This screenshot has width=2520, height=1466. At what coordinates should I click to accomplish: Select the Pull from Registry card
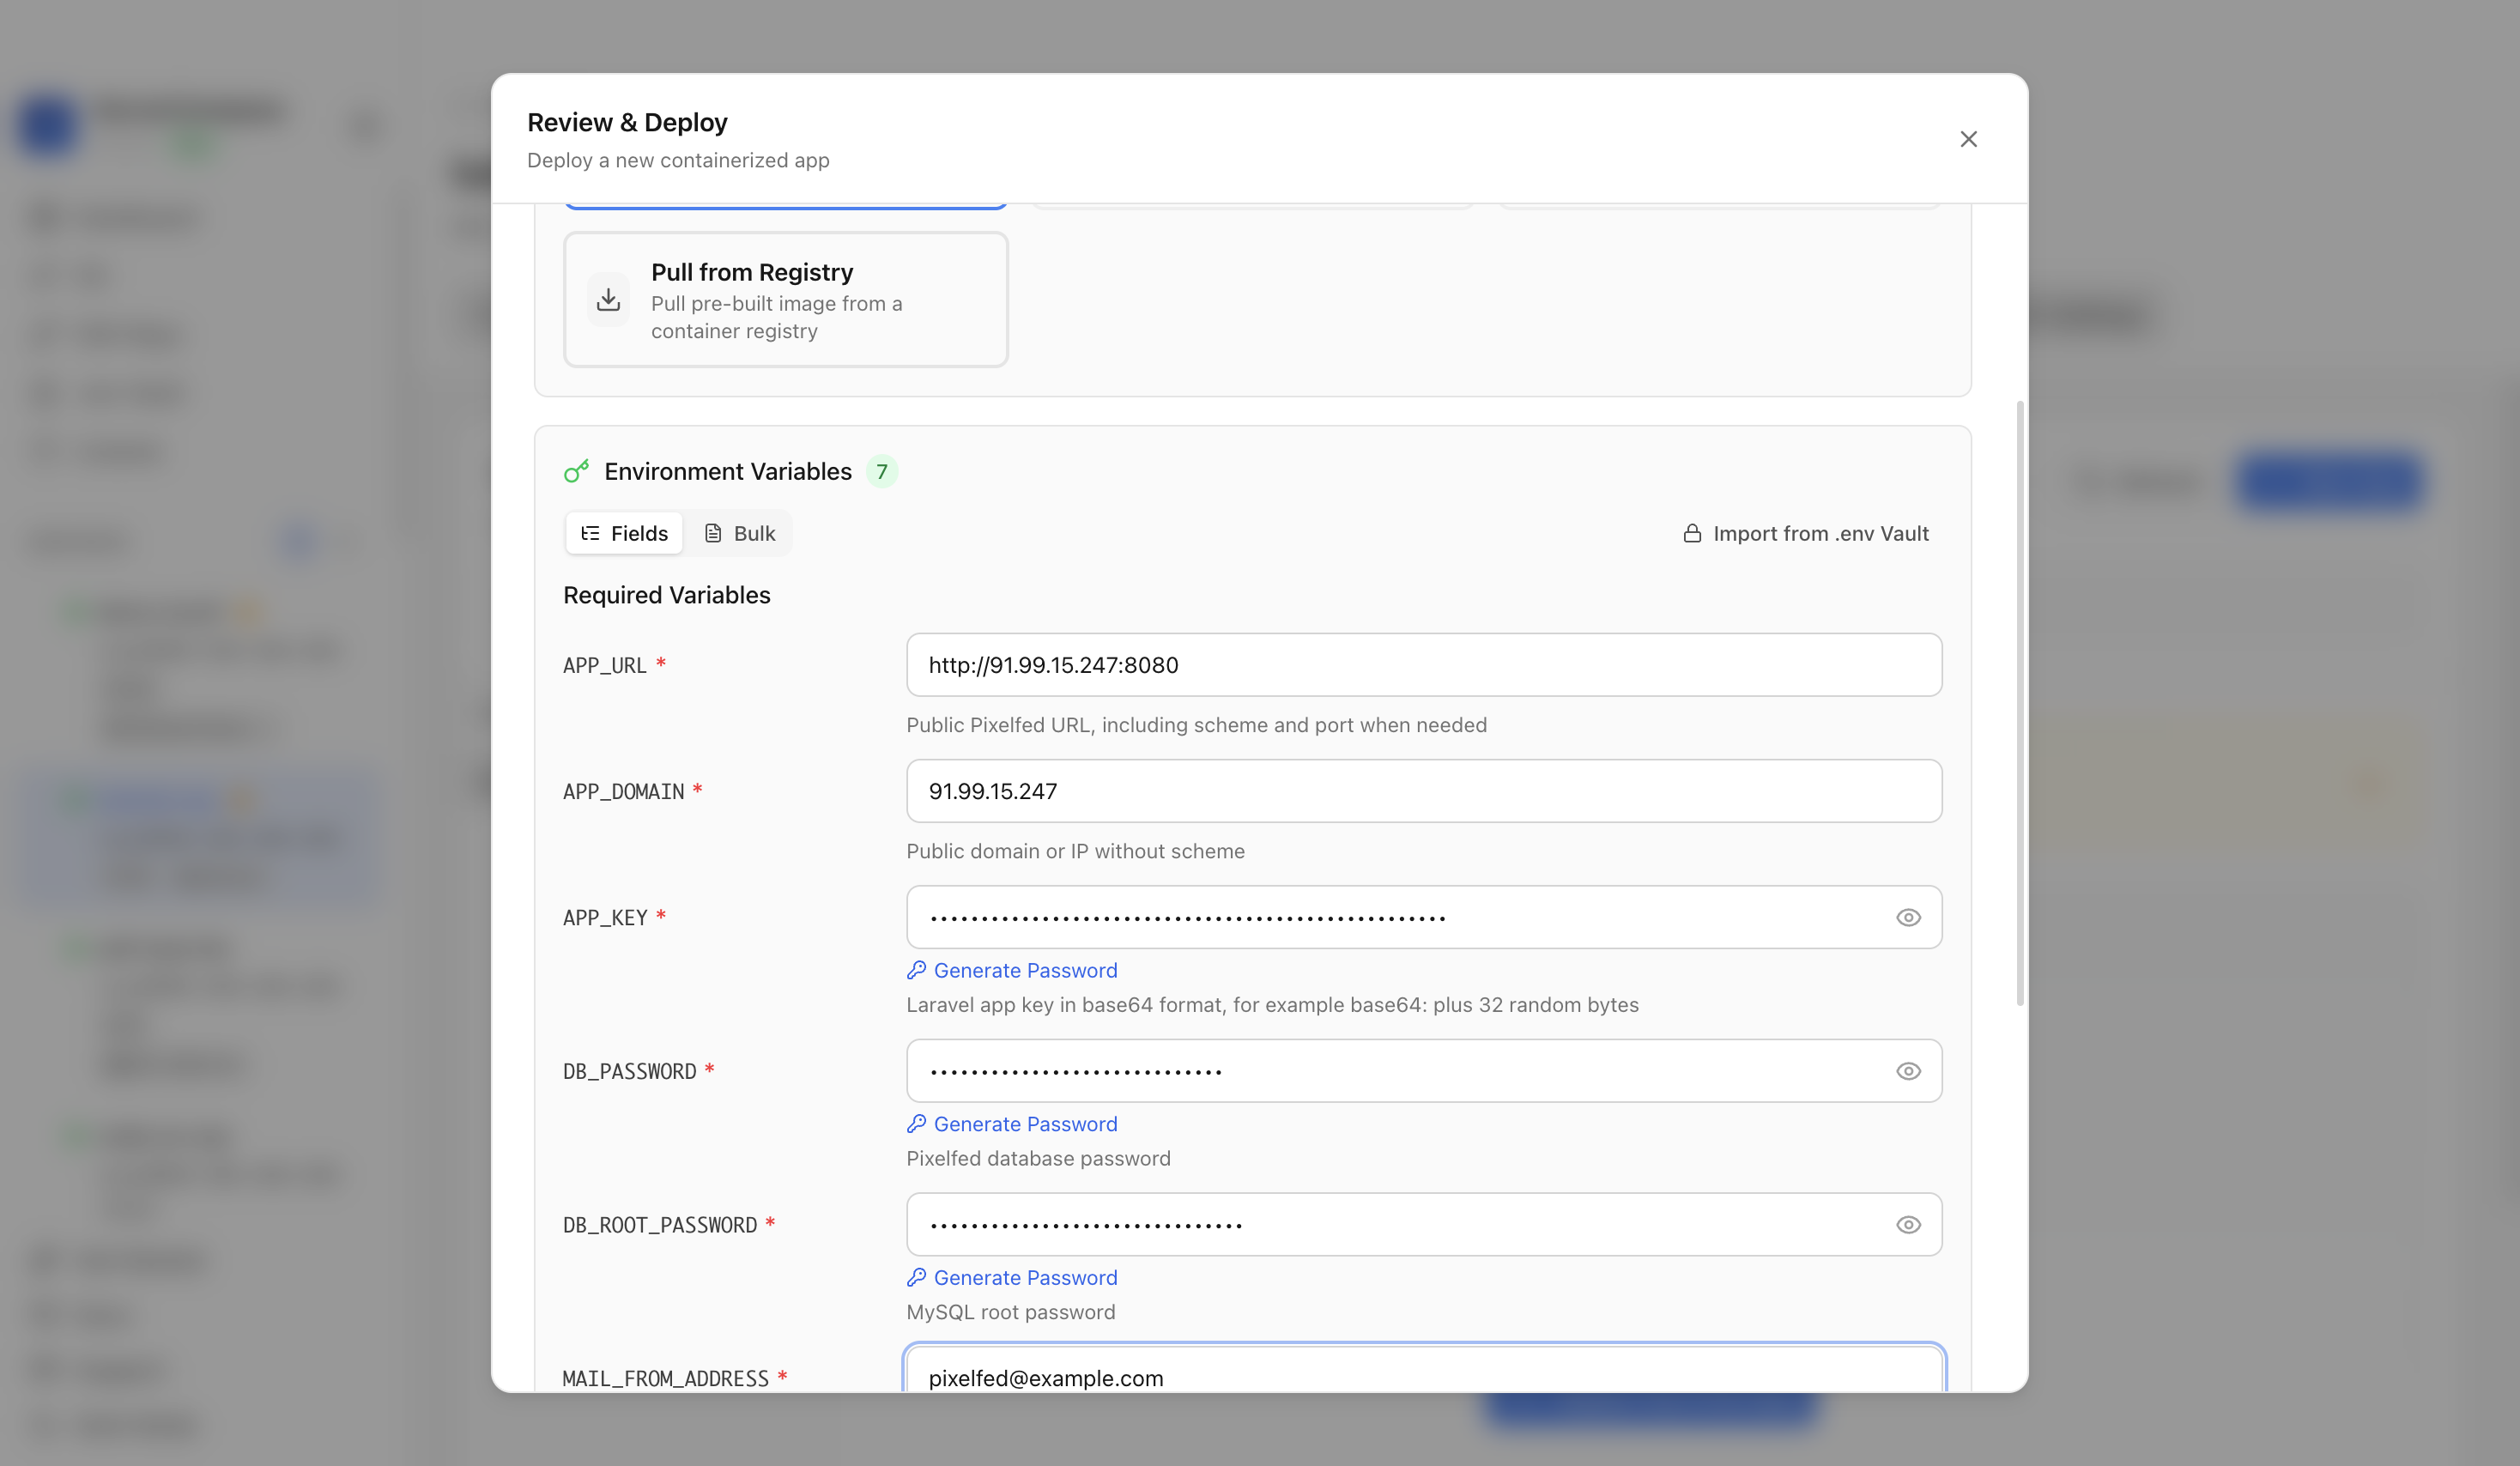point(785,300)
